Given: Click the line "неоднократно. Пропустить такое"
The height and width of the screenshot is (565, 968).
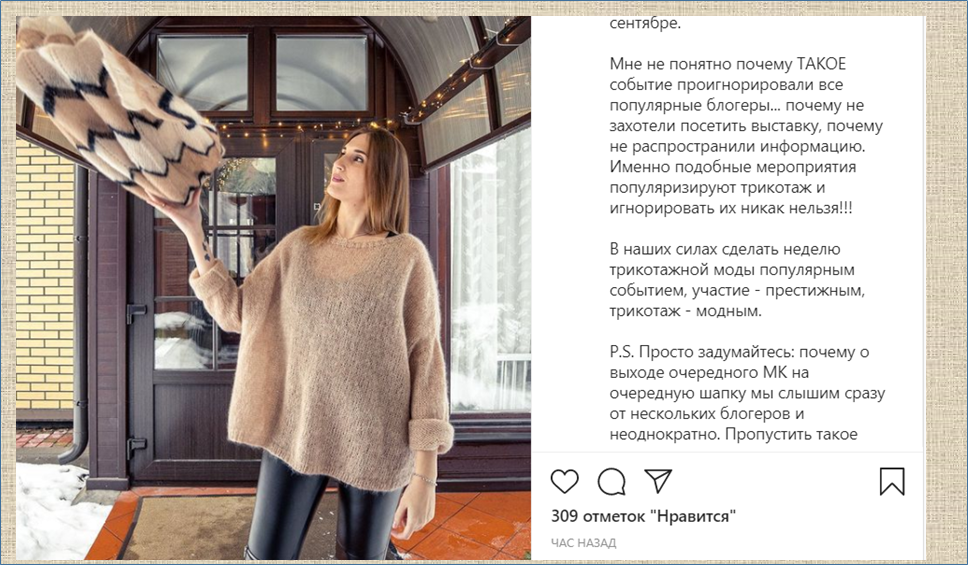Looking at the screenshot, I should [x=733, y=434].
